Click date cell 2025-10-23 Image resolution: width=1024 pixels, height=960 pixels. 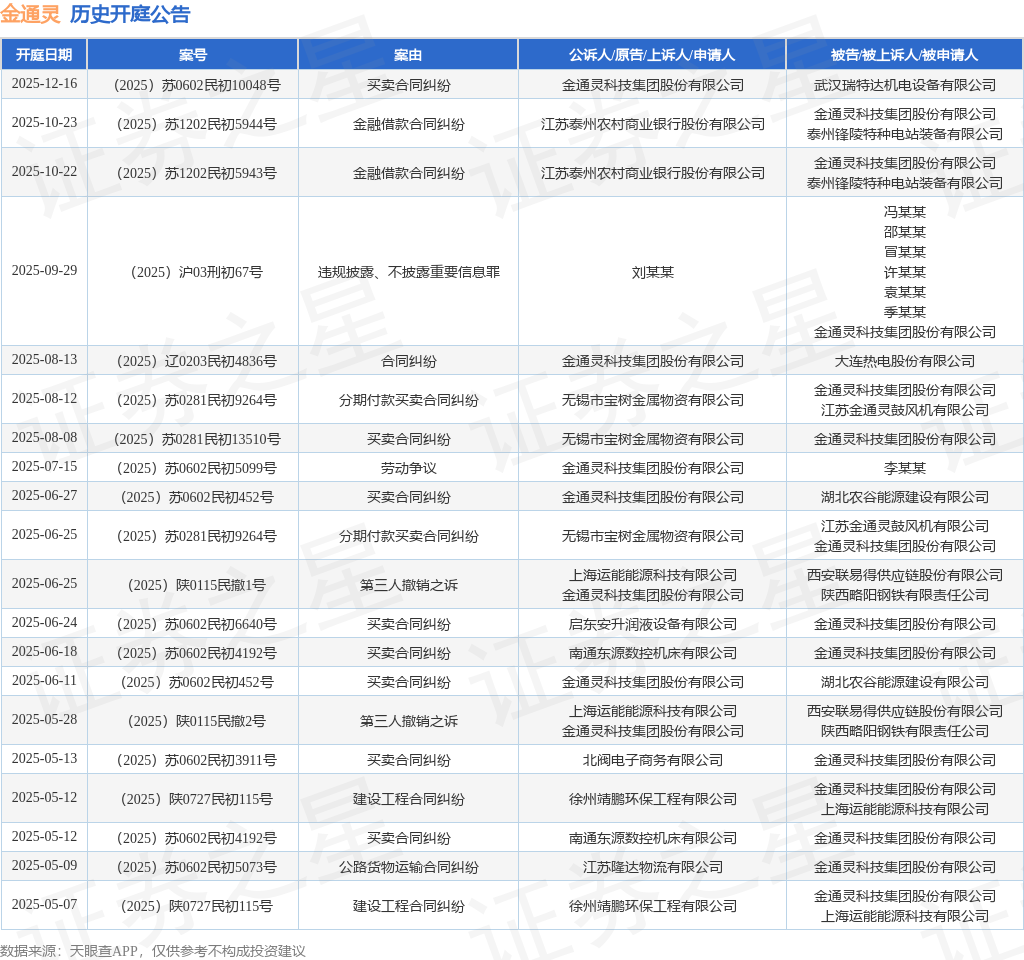coord(44,123)
